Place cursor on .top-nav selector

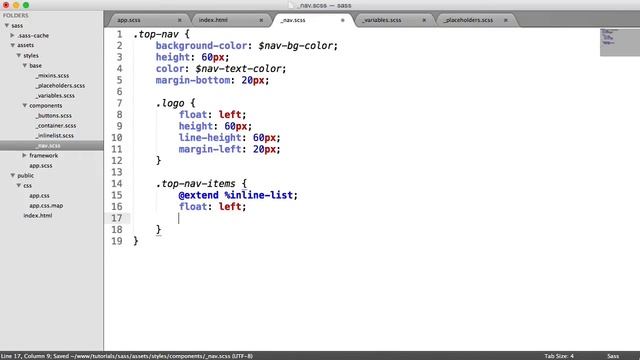point(156,34)
